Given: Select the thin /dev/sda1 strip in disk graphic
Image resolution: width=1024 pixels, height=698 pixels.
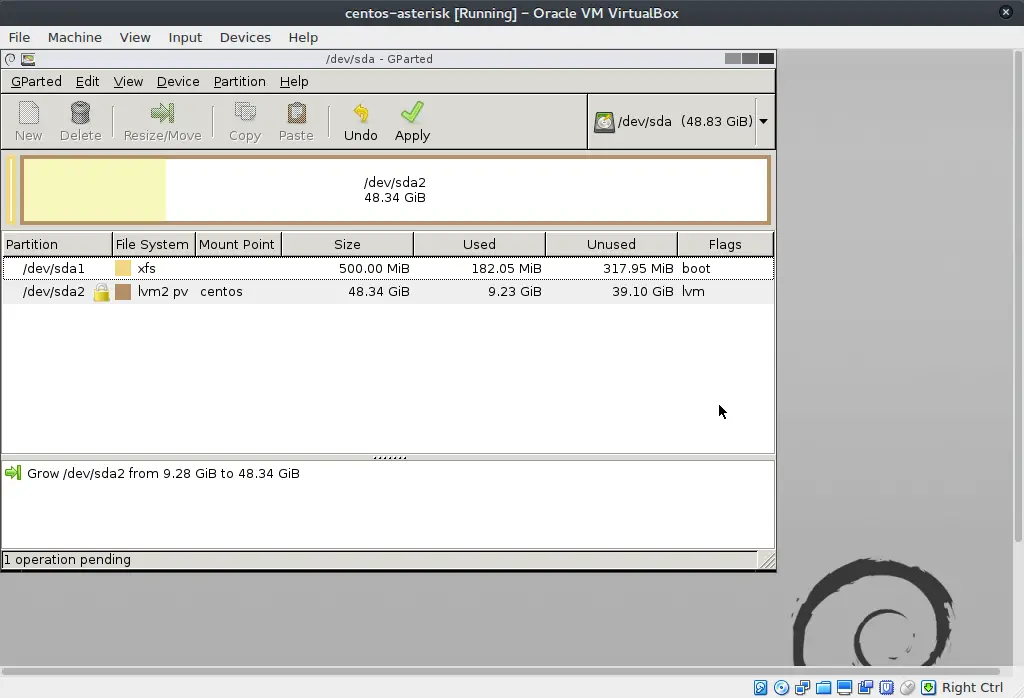Looking at the screenshot, I should [x=11, y=190].
